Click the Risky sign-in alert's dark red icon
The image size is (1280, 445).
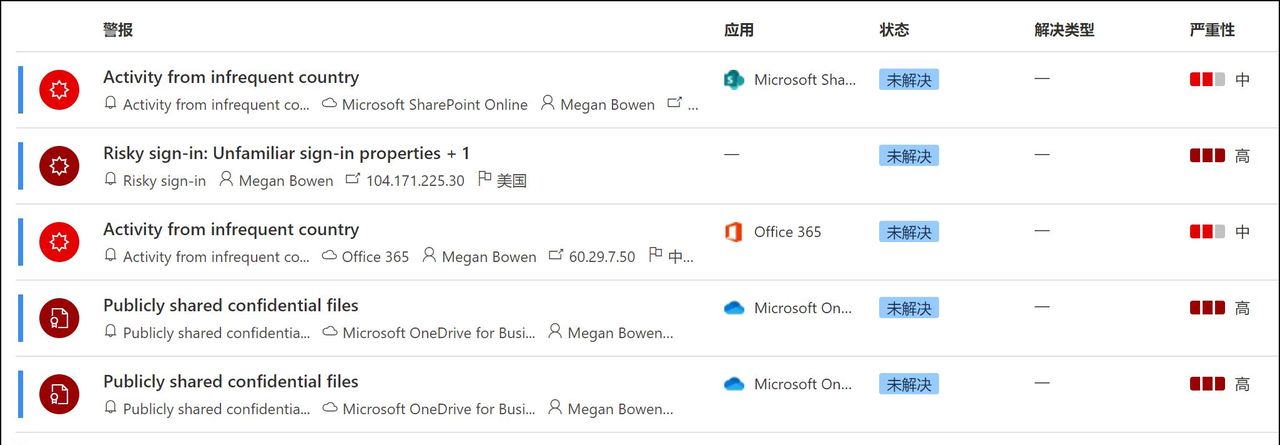click(x=58, y=166)
